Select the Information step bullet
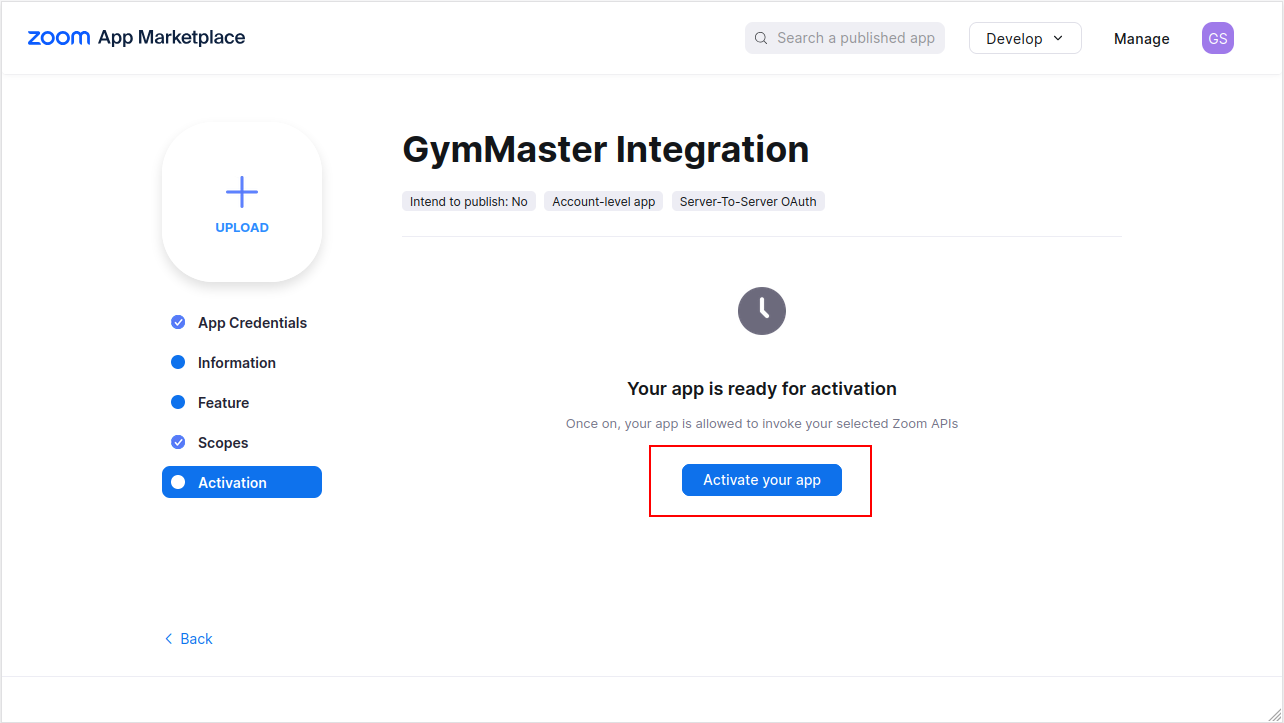The image size is (1284, 723). click(178, 362)
